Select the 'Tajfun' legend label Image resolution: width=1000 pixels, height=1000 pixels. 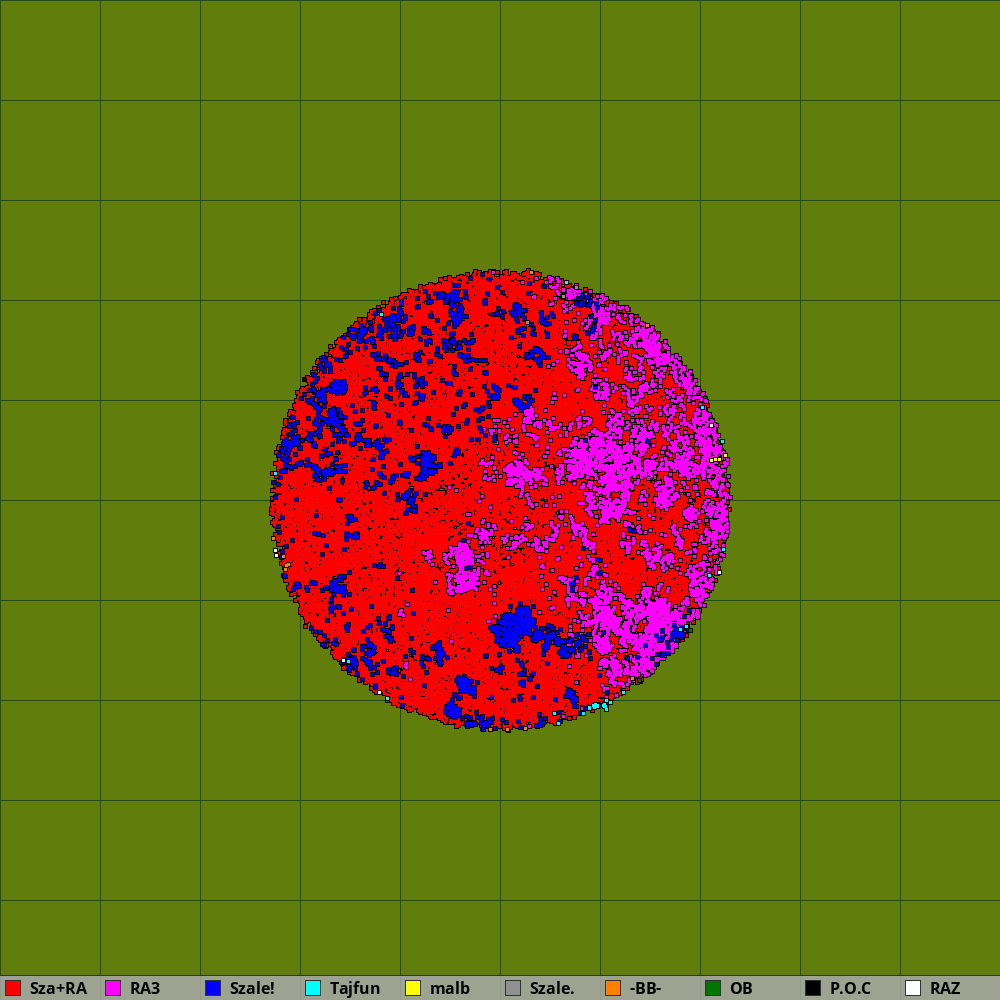click(355, 988)
